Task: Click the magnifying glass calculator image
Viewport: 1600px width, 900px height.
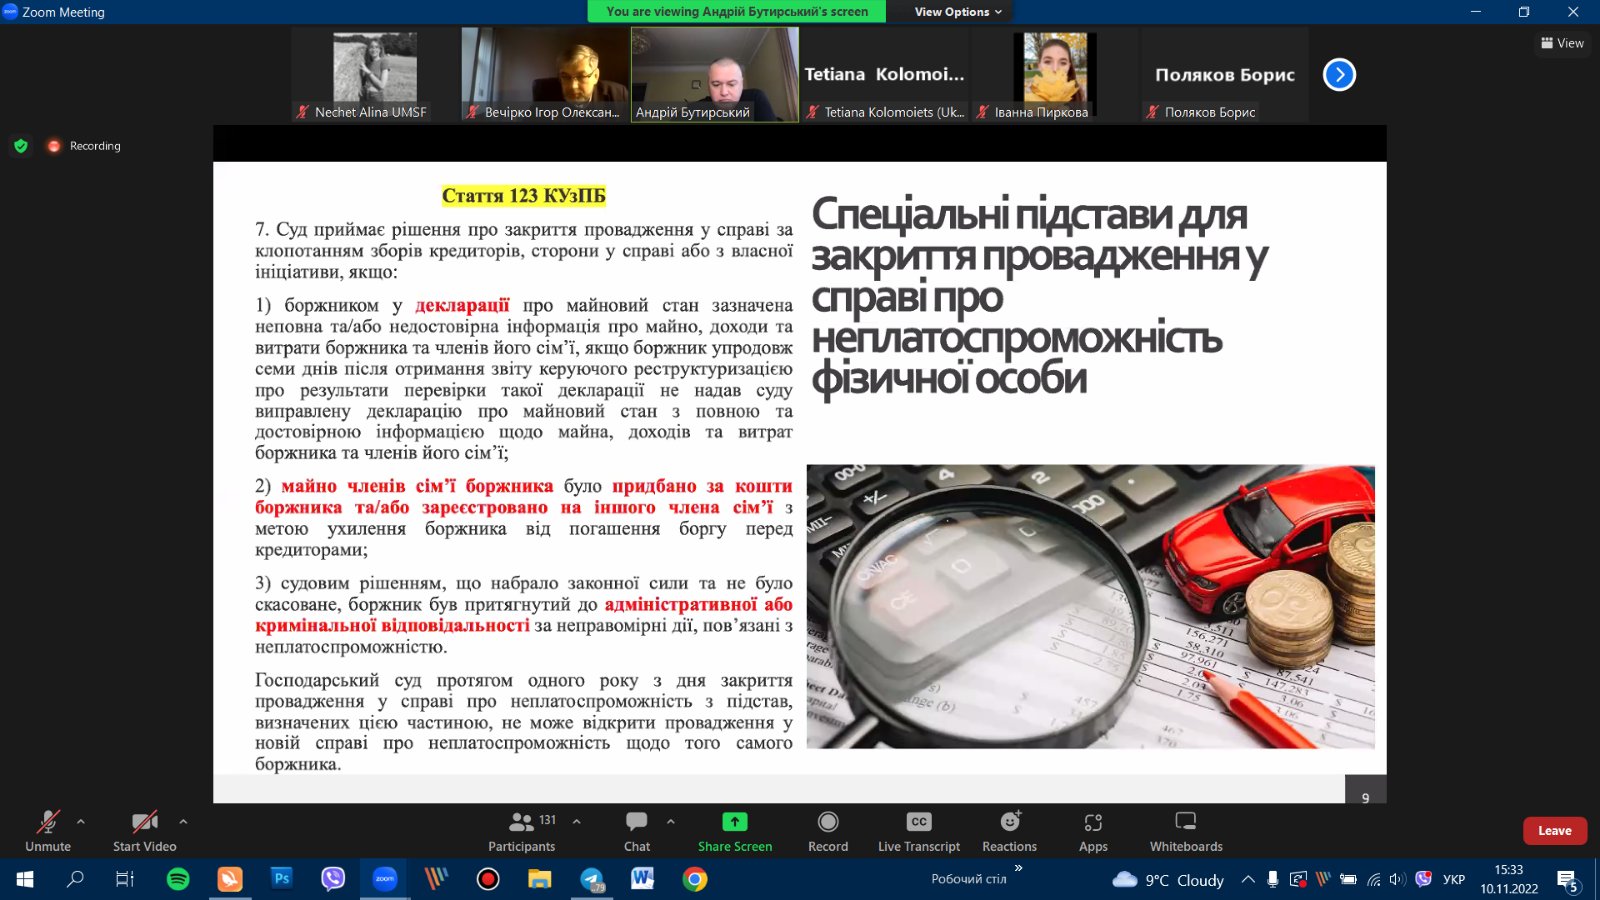Action: (1090, 606)
